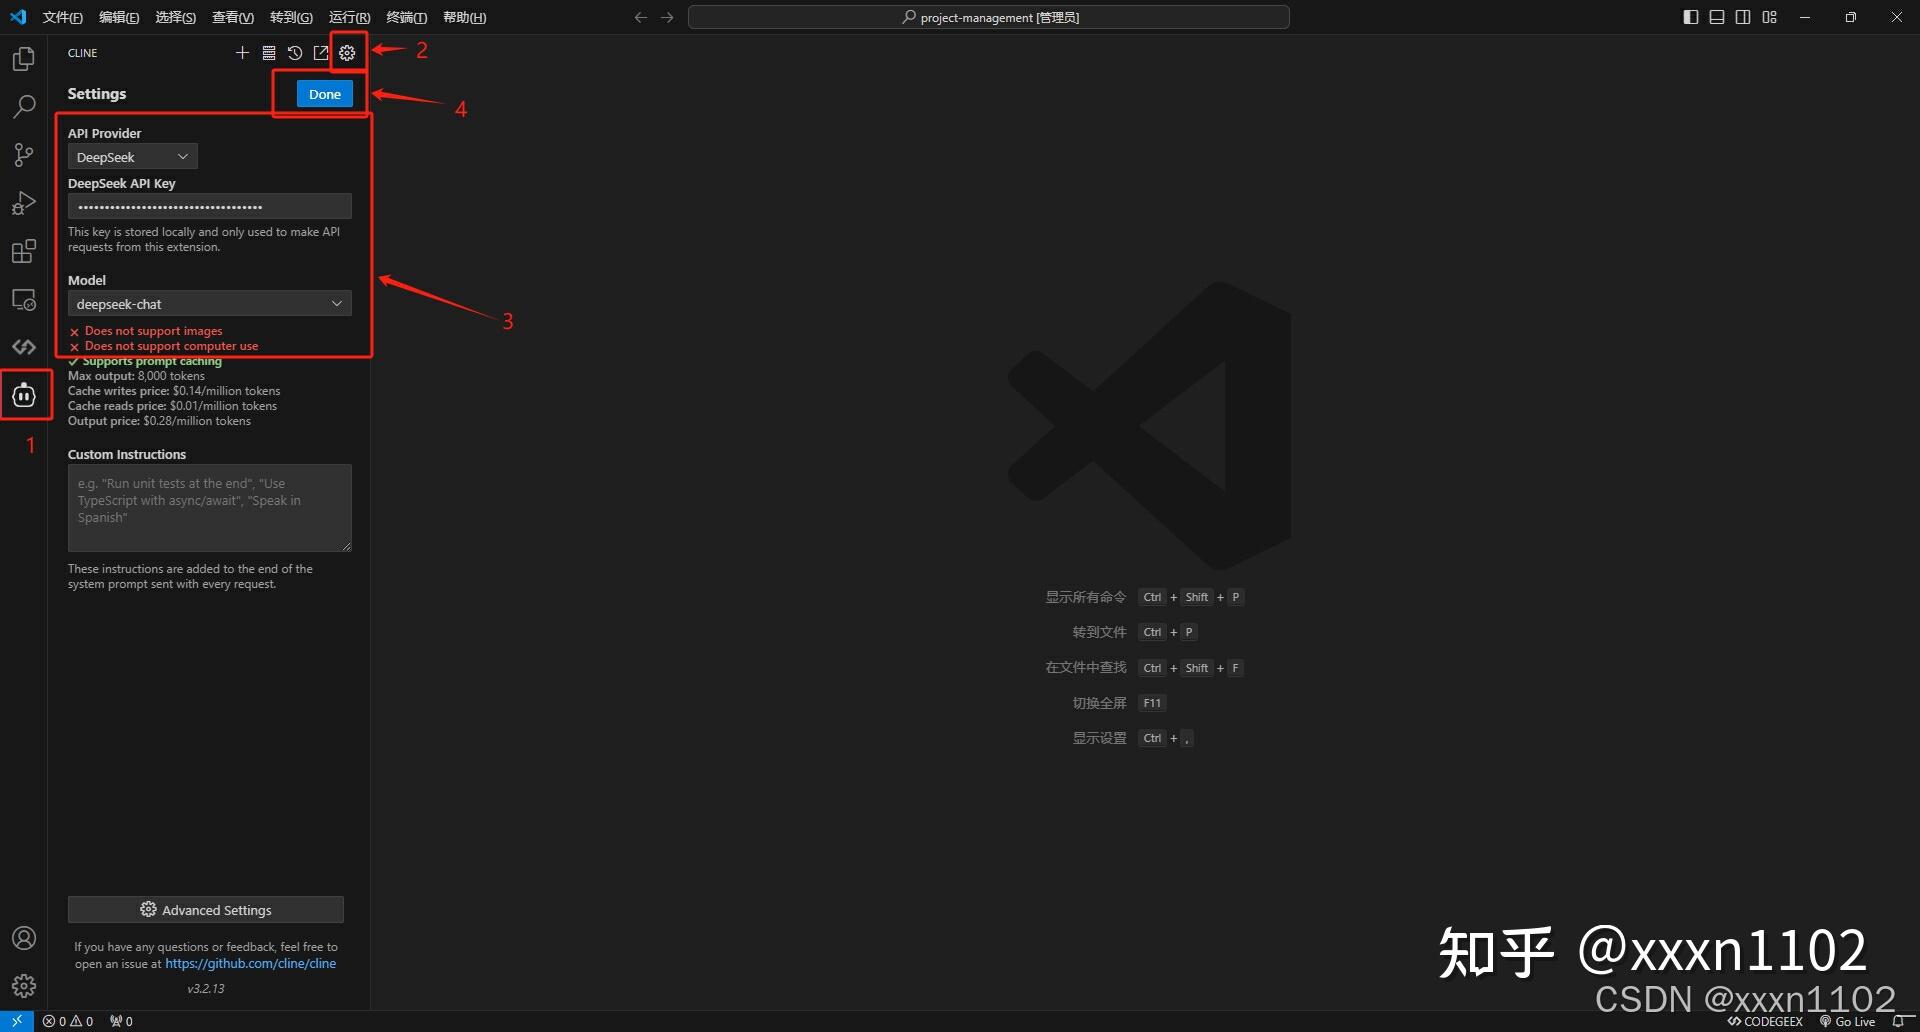
Task: Click inside the Custom Instructions text area
Action: [x=209, y=507]
